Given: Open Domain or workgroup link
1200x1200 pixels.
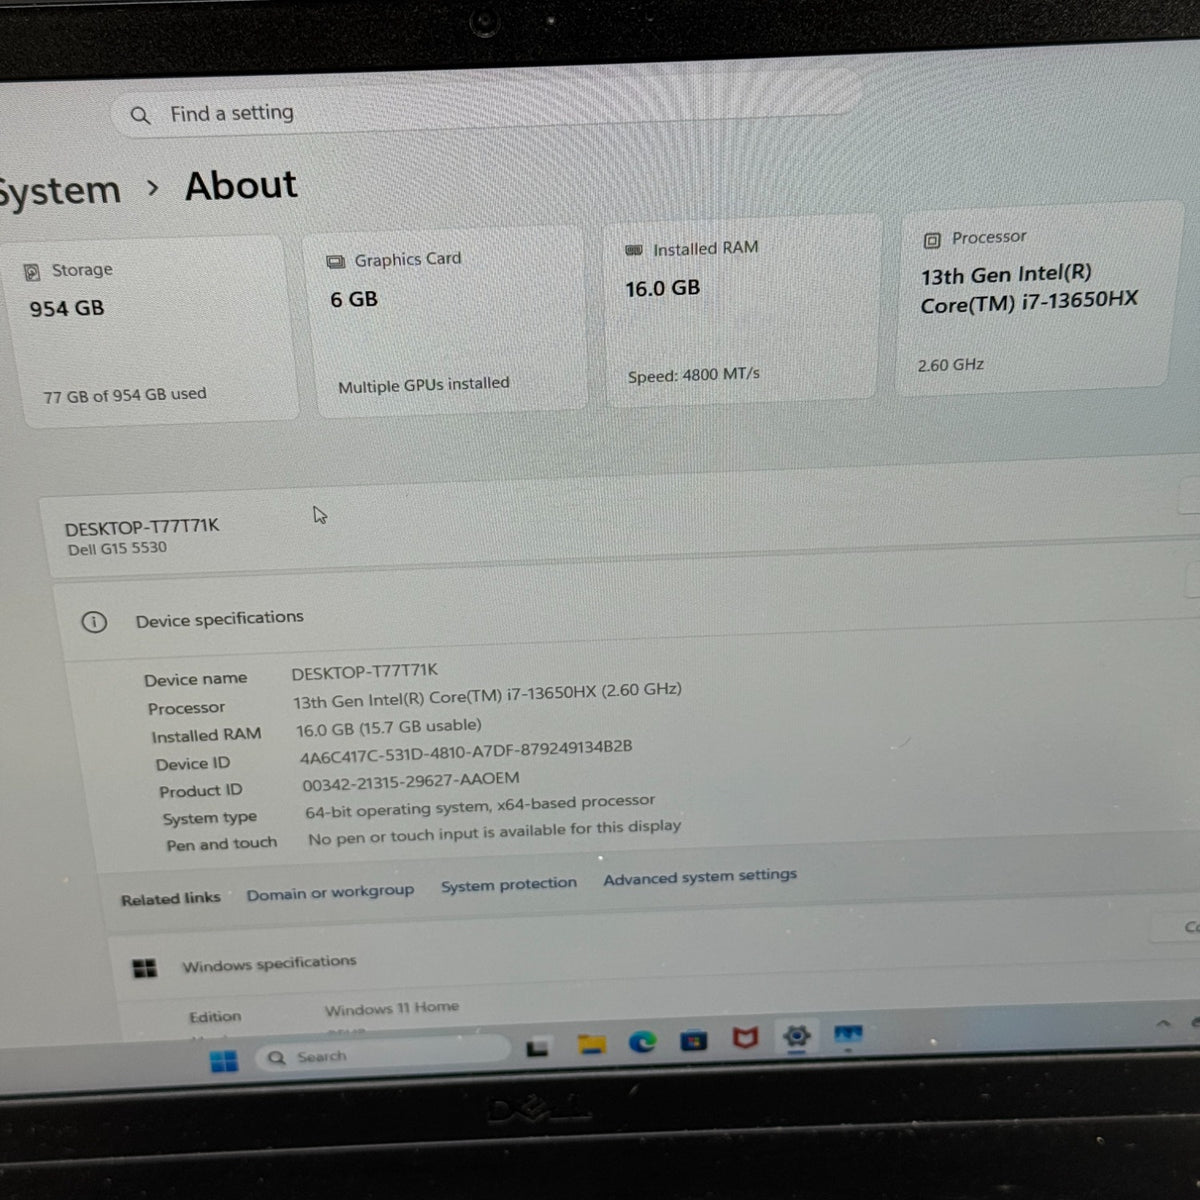Looking at the screenshot, I should [330, 891].
